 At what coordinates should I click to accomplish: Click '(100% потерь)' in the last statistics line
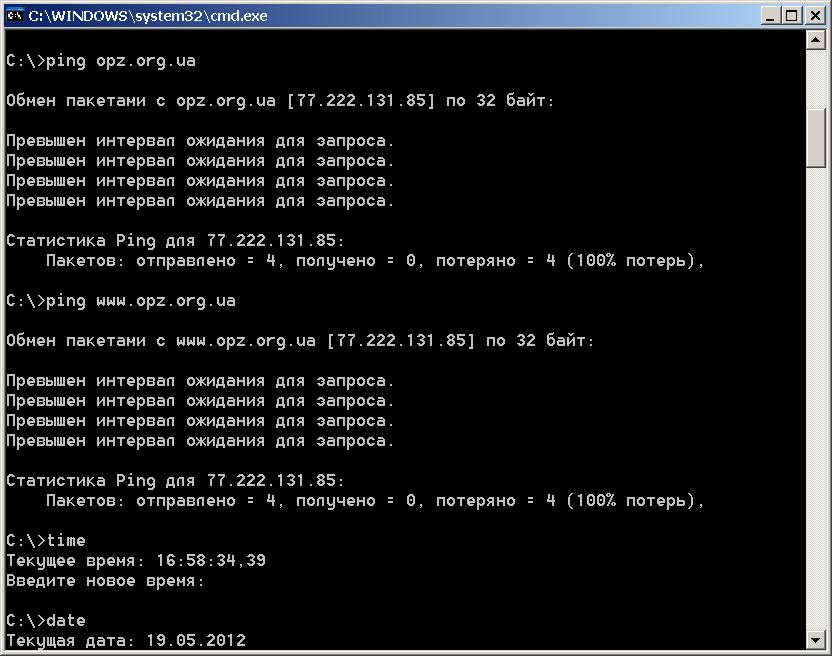[x=635, y=501]
